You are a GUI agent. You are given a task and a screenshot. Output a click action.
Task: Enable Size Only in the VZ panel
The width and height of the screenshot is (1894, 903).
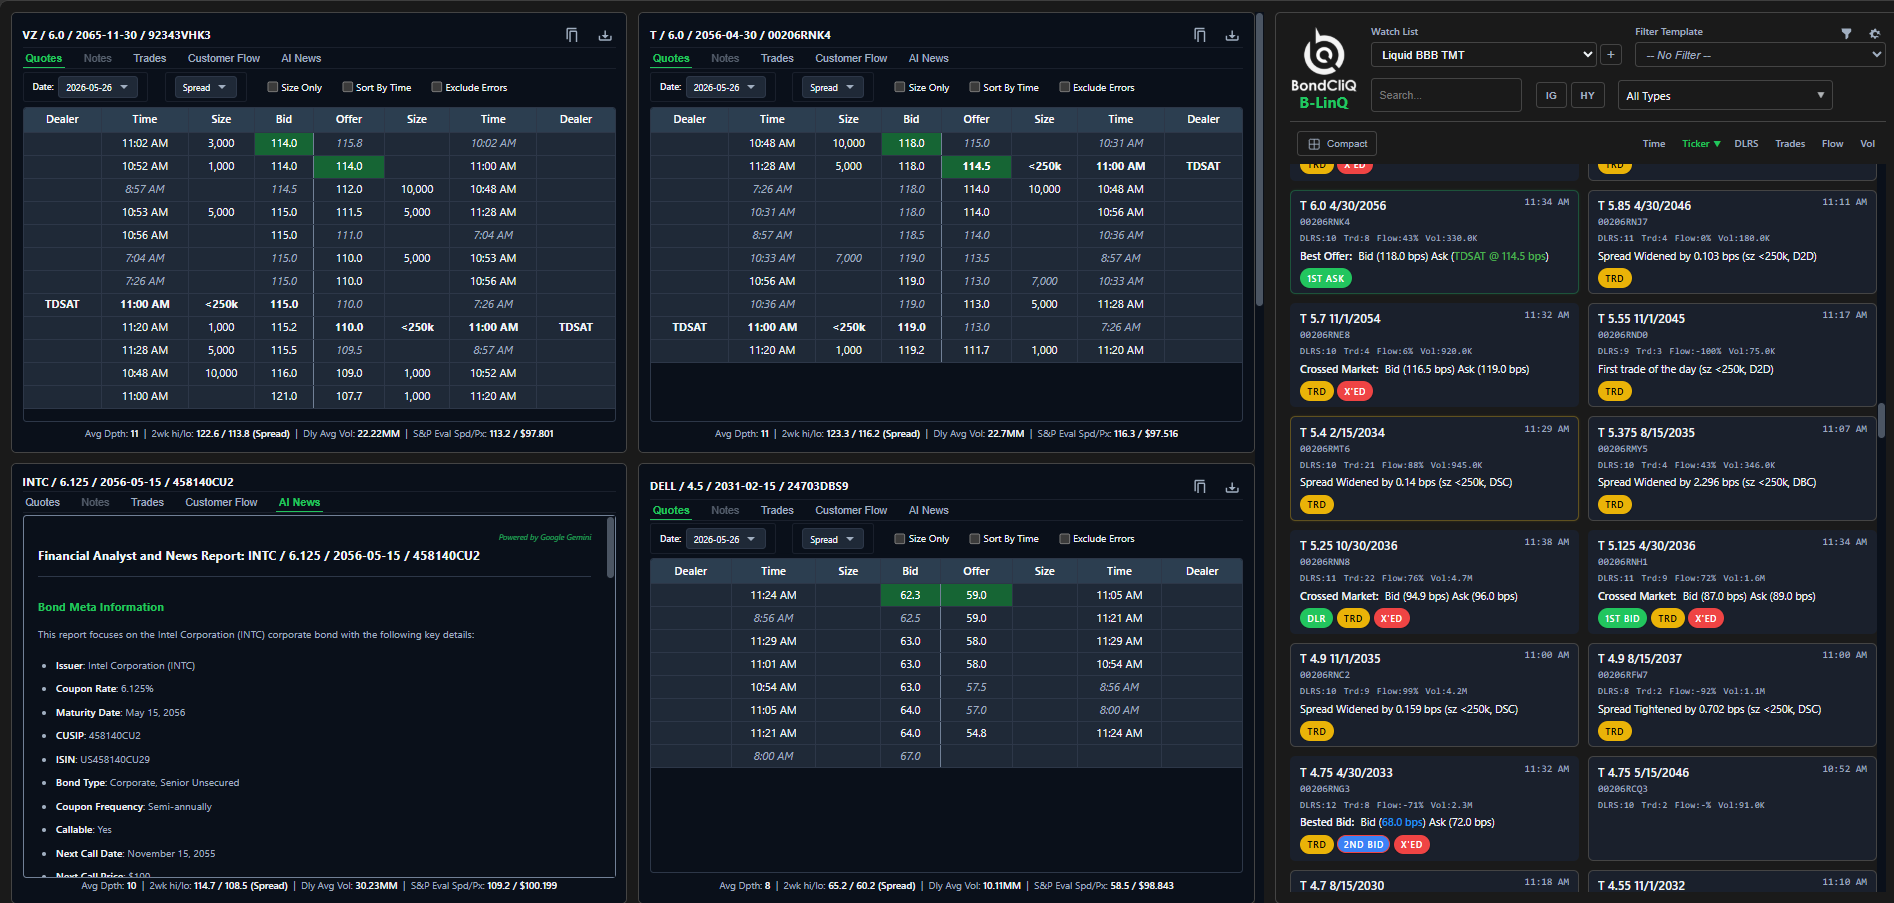pos(272,87)
